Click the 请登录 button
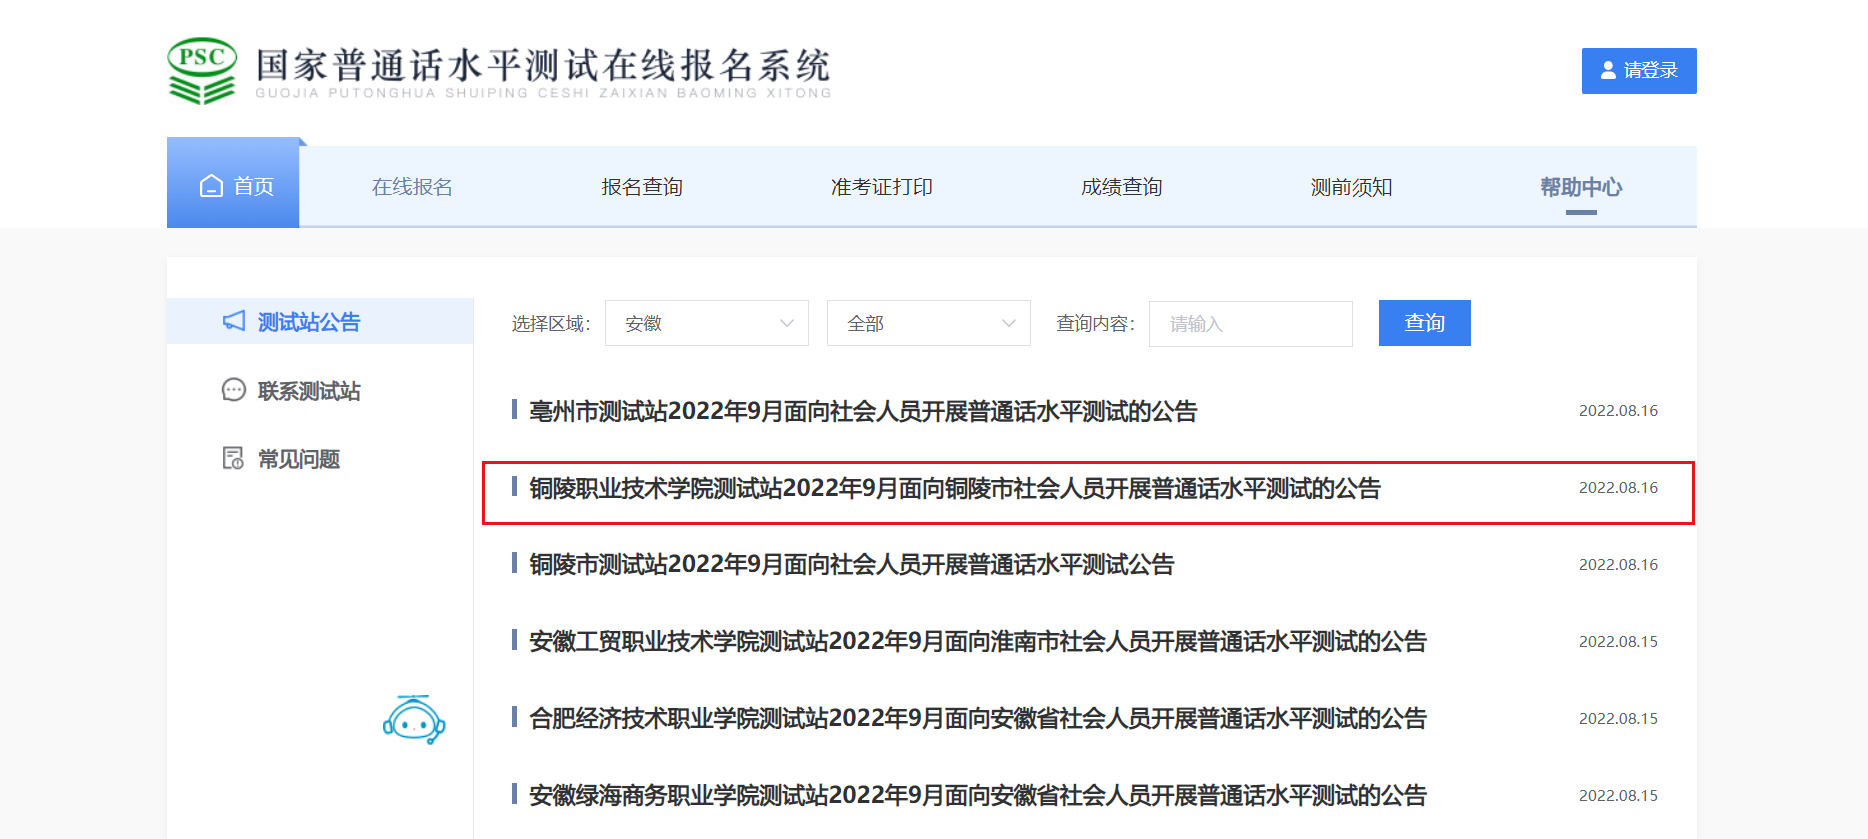 1639,71
